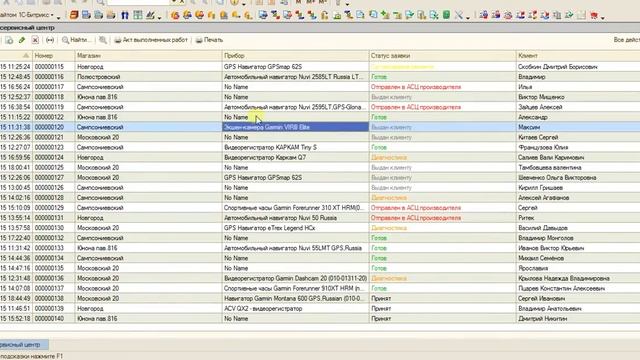640x360 pixels.
Task: Open dropdown arrow after pencil-ruler icon
Action: pos(159,17)
